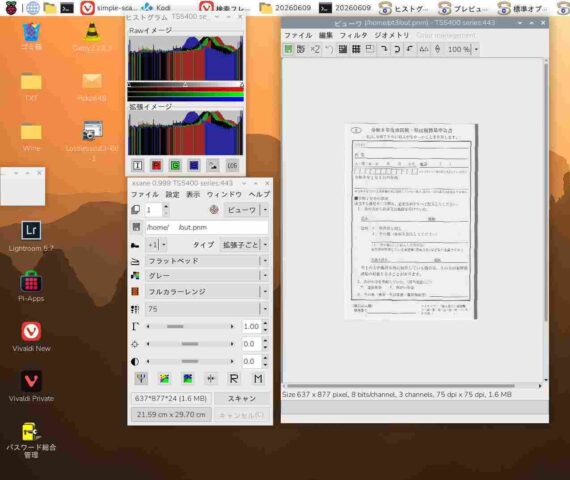The height and width of the screenshot is (480, 570).
Task: Click the undo arrow in viewer toolbar
Action: click(x=329, y=49)
